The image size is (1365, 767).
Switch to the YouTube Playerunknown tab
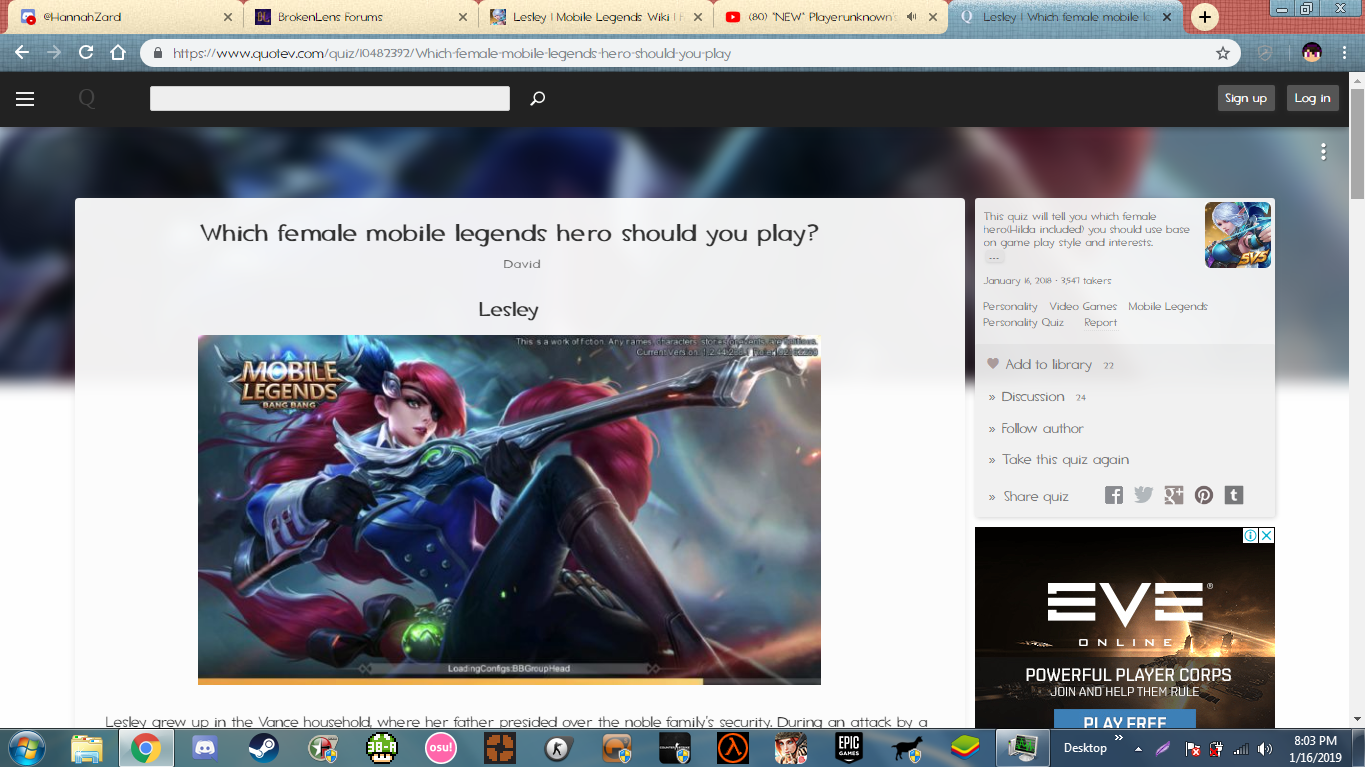[x=831, y=17]
